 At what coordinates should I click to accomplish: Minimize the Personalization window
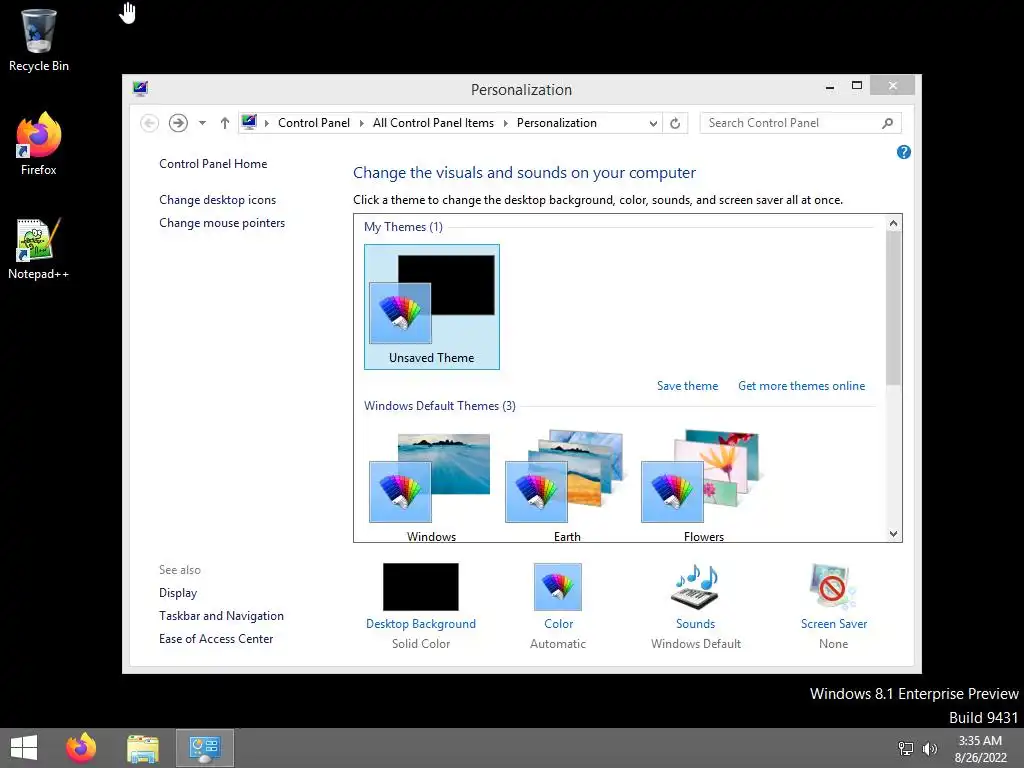[830, 86]
